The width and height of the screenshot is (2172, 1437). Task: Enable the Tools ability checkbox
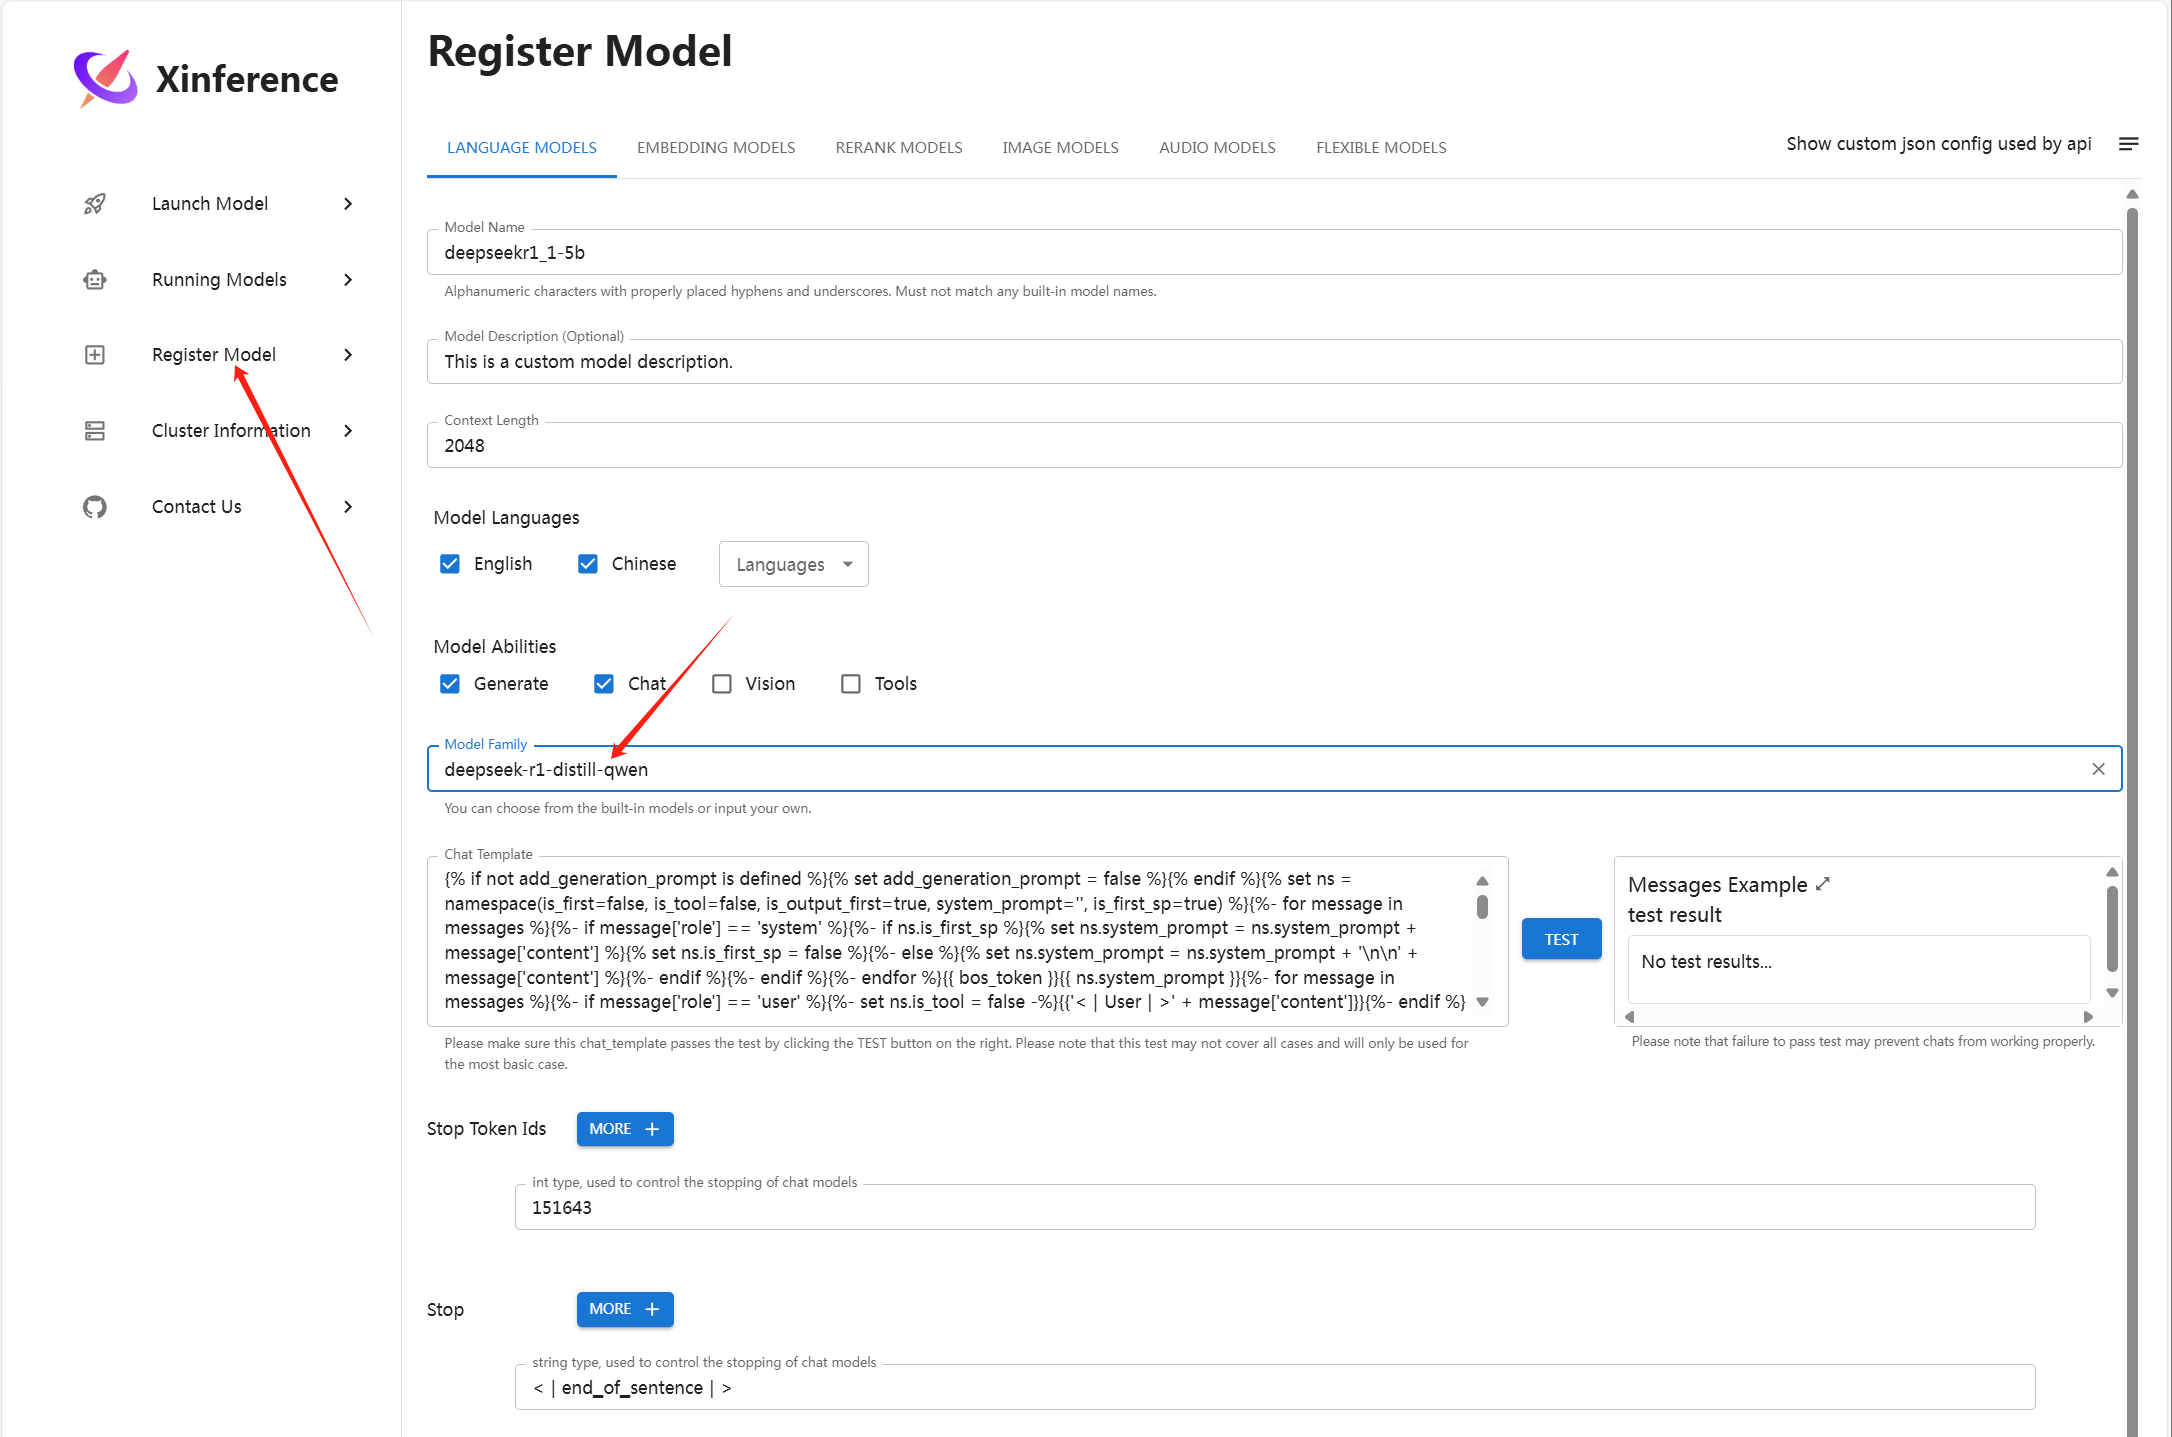coord(851,684)
